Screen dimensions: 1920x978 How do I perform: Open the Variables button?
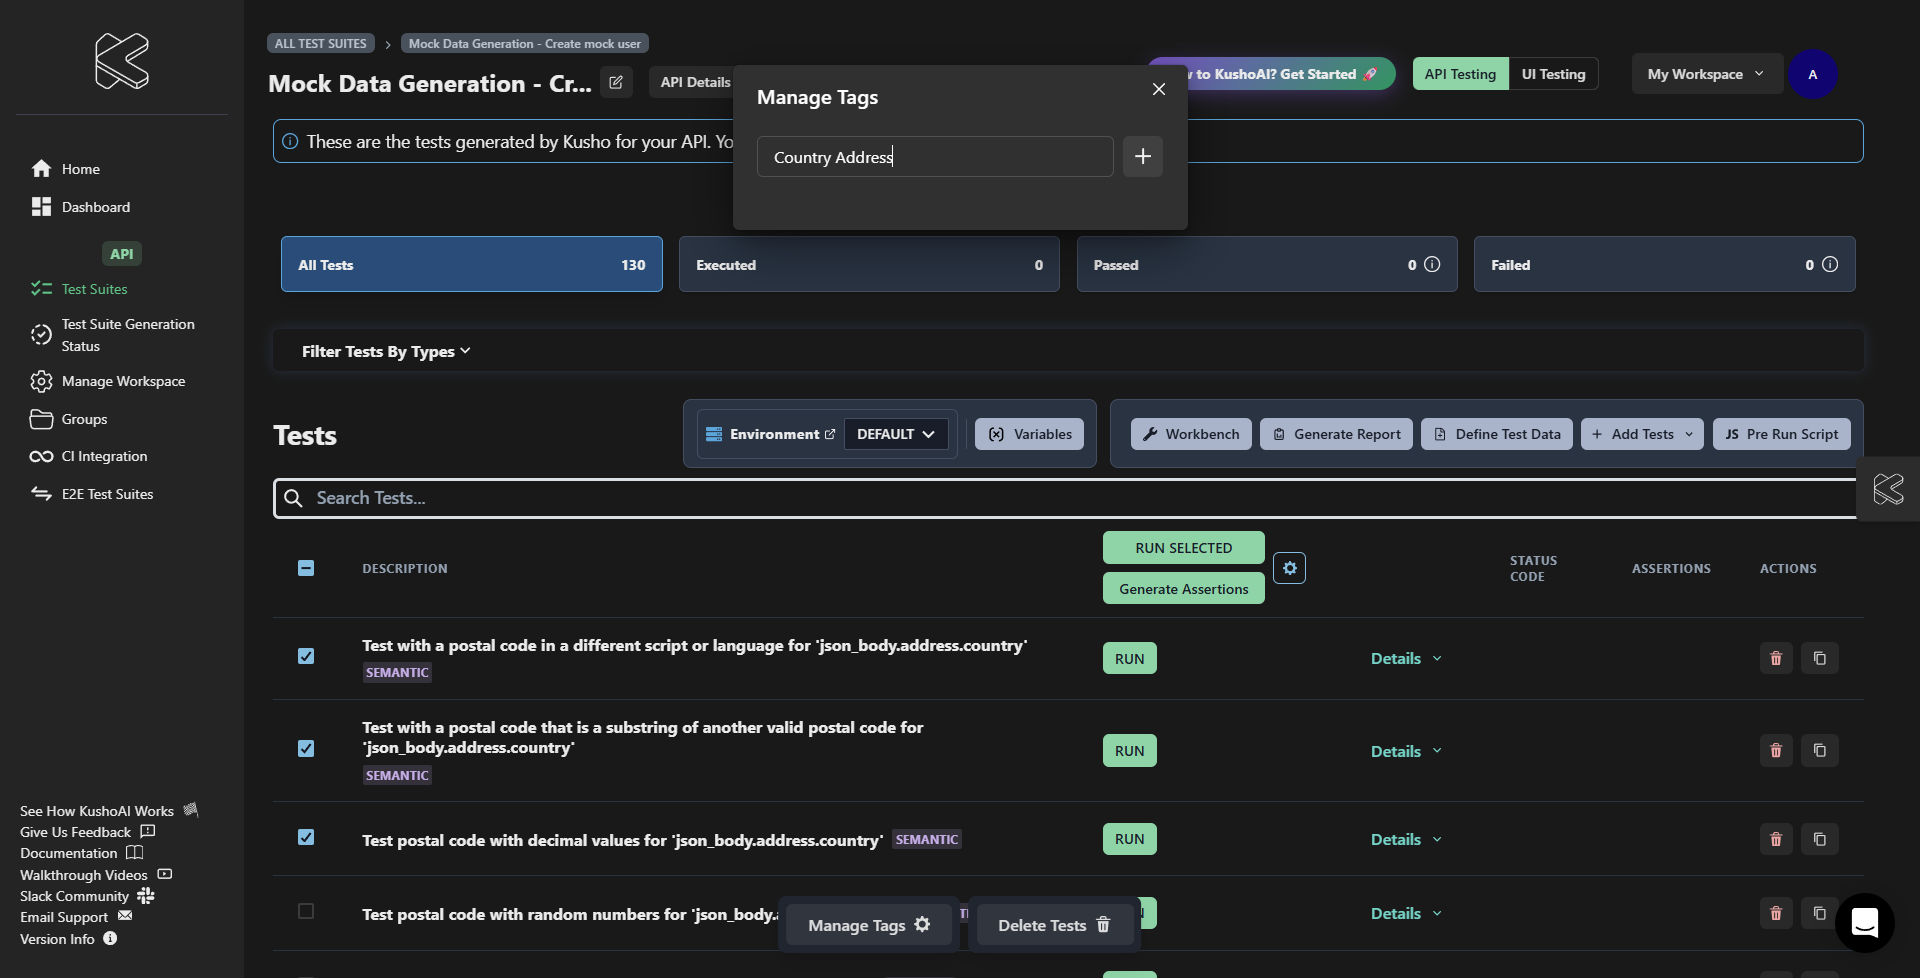coord(1029,434)
